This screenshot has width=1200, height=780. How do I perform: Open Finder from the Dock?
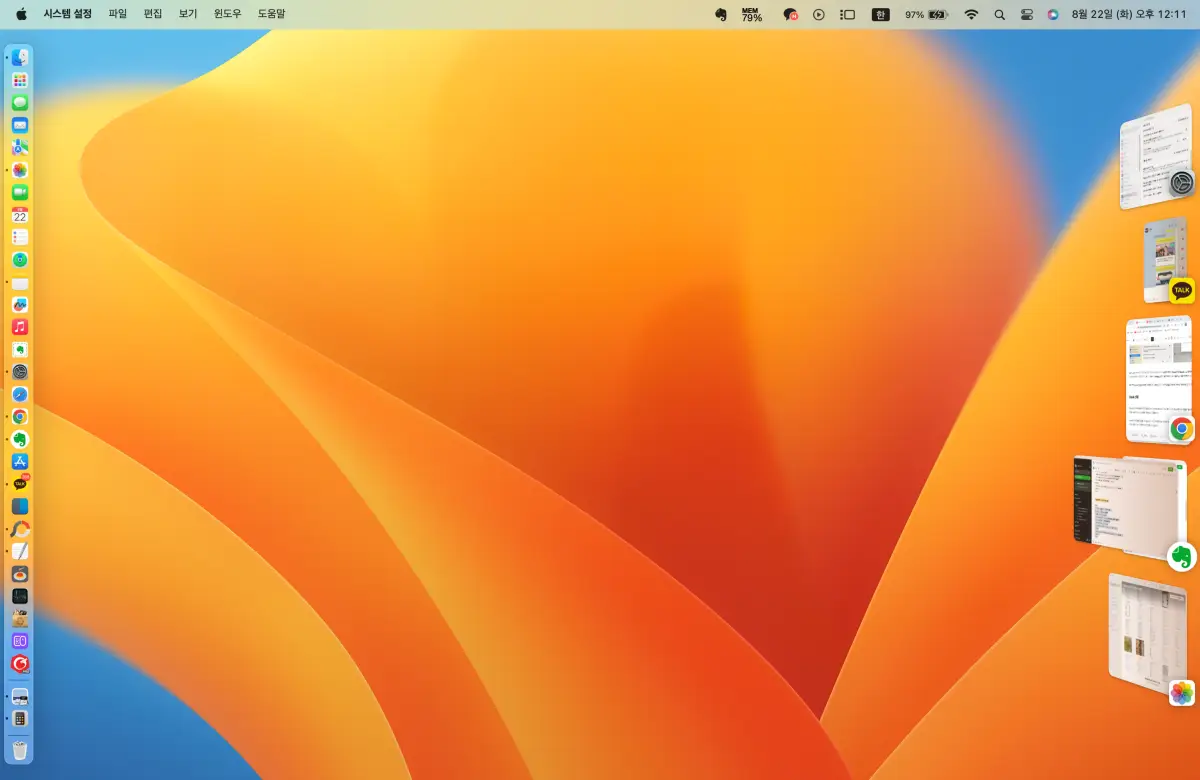point(20,58)
